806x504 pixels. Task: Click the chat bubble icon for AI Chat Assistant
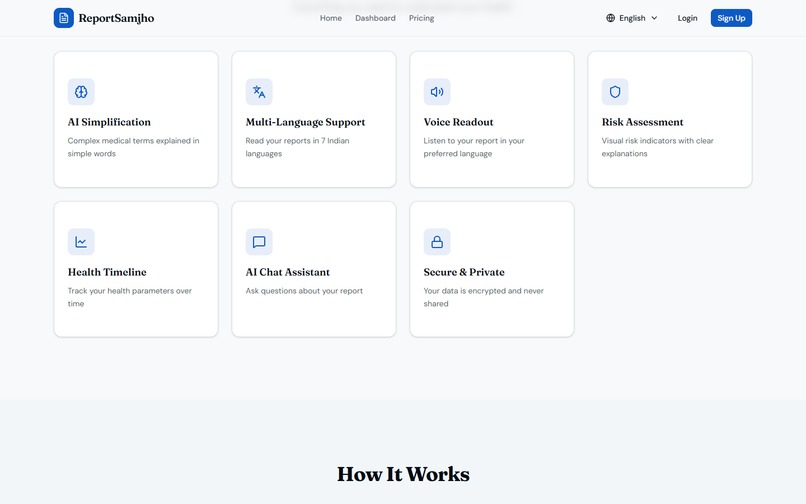(x=259, y=242)
